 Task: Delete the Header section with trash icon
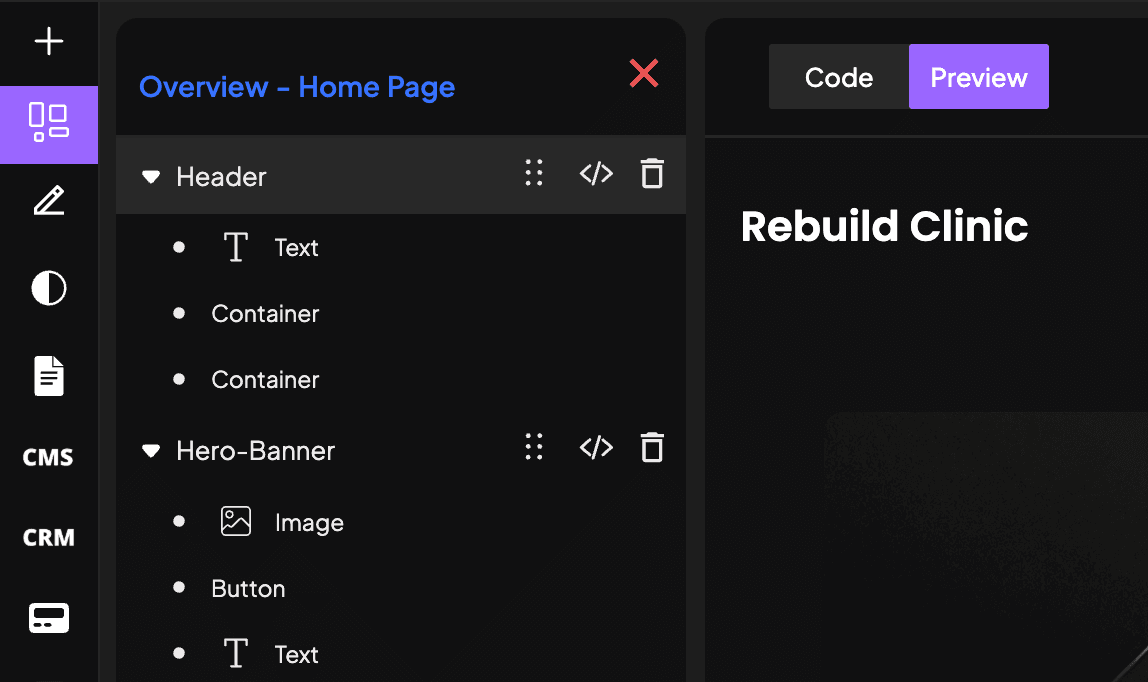pos(652,174)
